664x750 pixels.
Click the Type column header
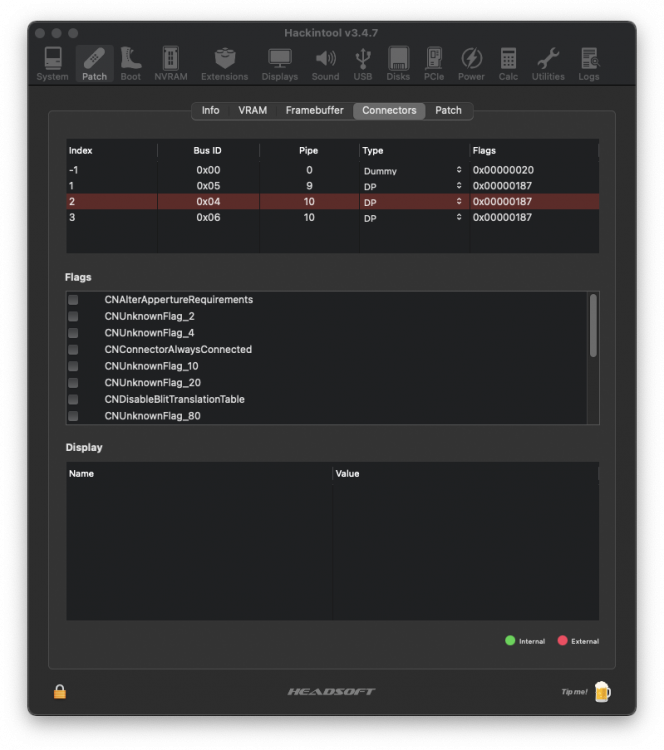(x=414, y=151)
